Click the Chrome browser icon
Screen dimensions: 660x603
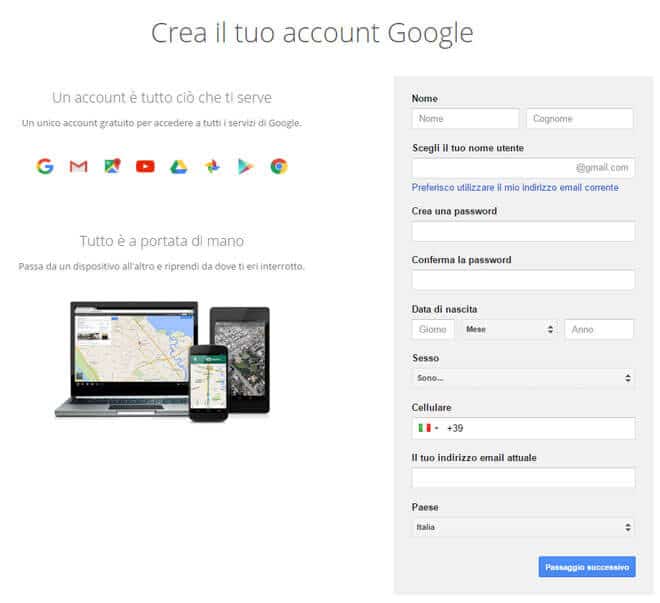coord(279,166)
